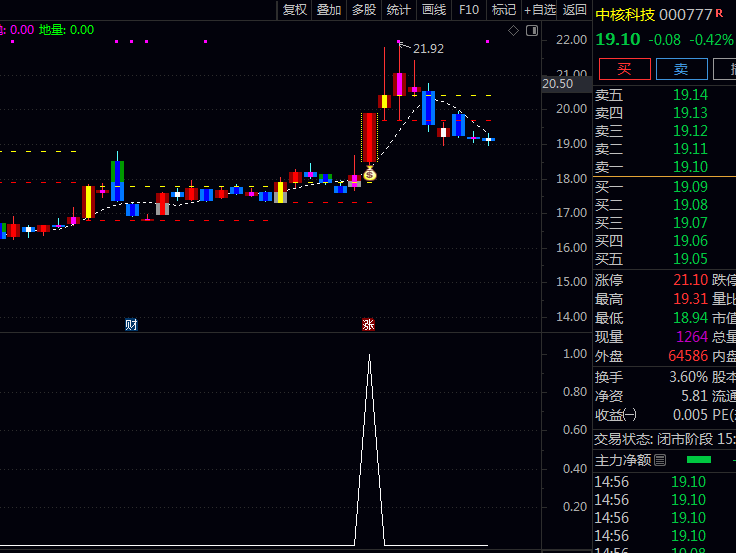This screenshot has height=553, width=736.
Task: Select the 卖一 price 19.10
Action: click(690, 167)
